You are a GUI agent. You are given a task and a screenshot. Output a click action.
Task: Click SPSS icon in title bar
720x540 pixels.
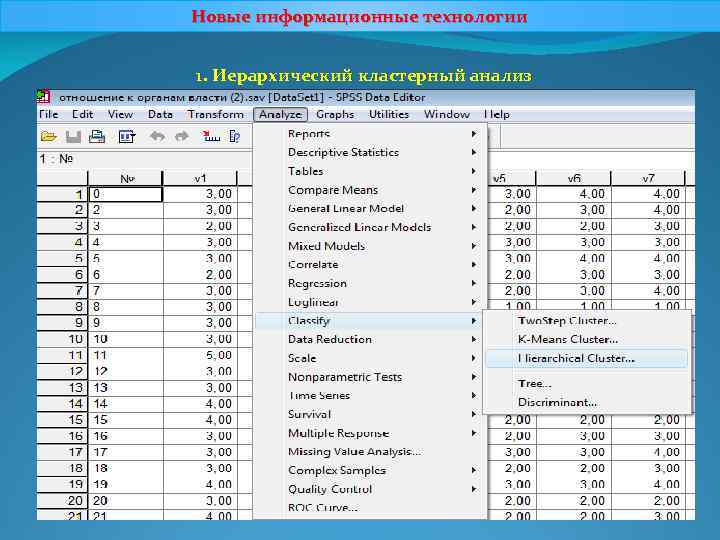[x=44, y=97]
